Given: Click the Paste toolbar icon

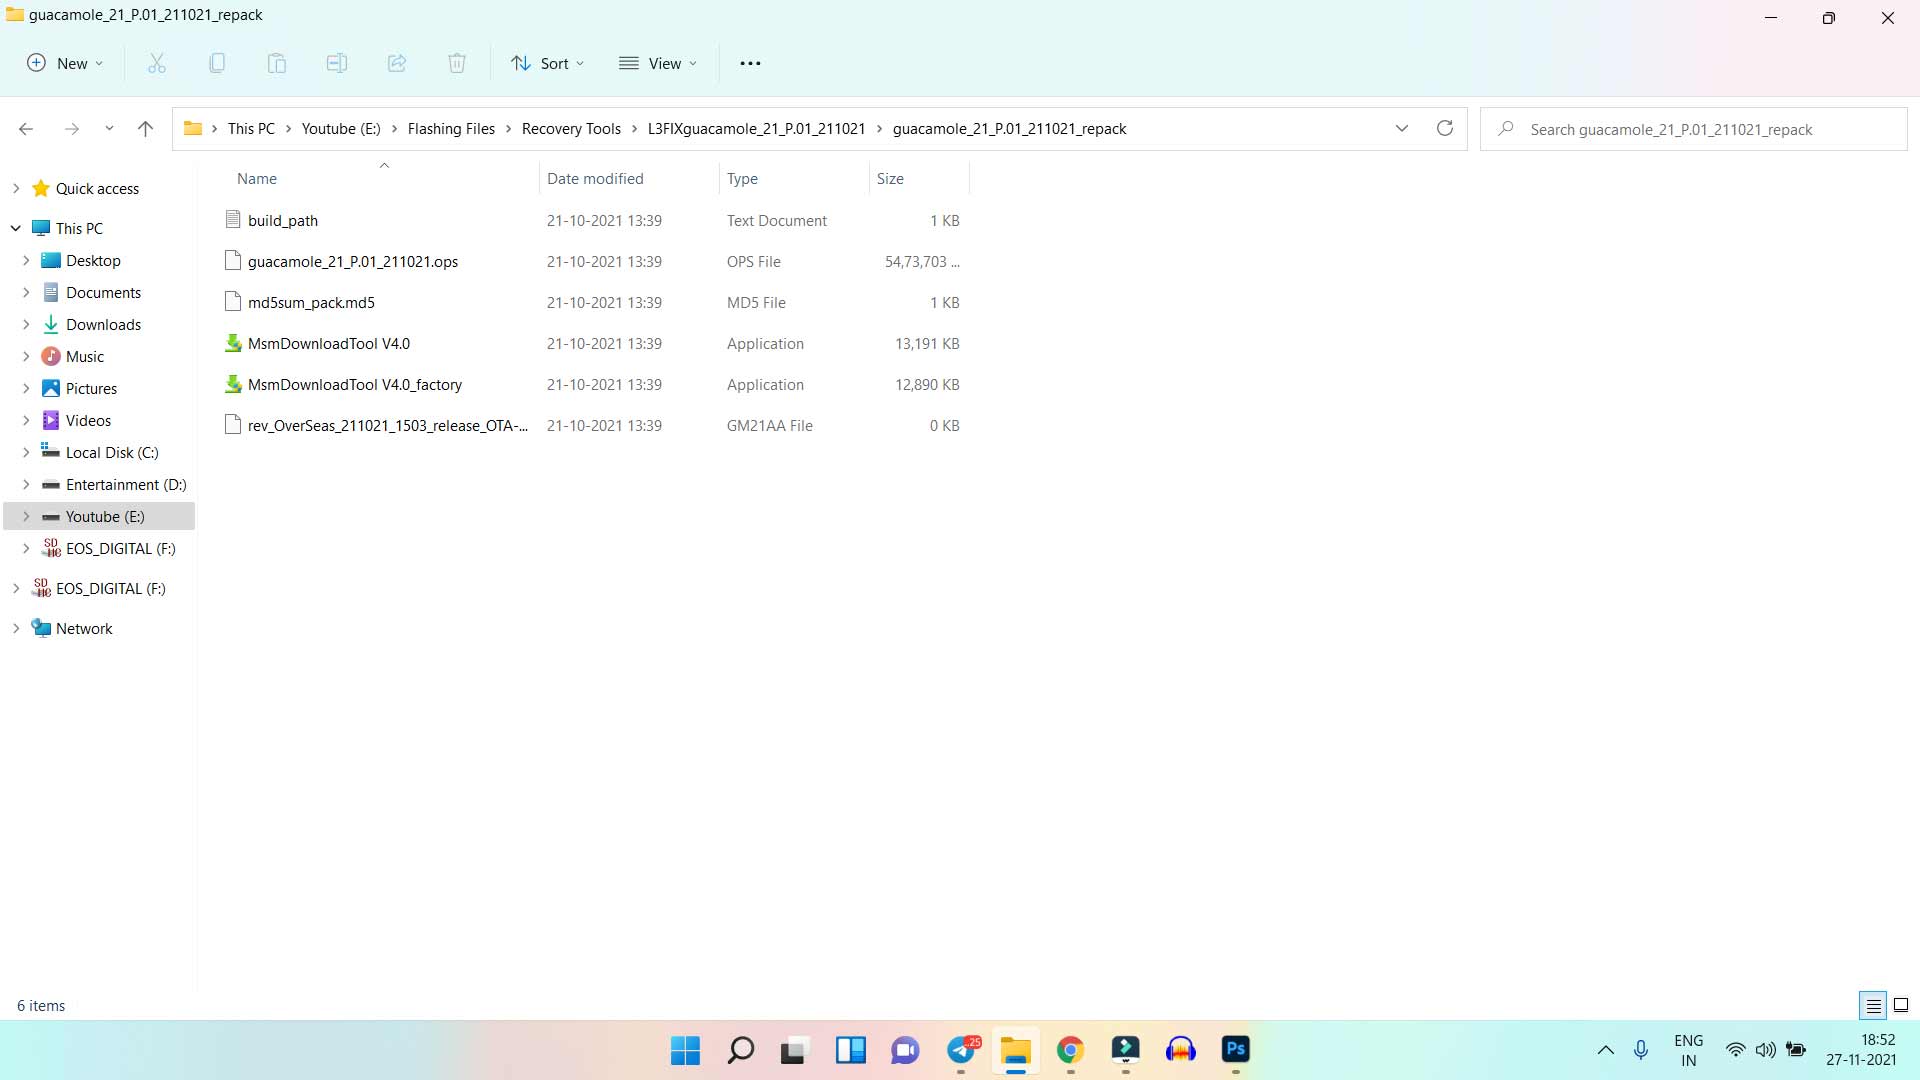Looking at the screenshot, I should click(x=277, y=63).
